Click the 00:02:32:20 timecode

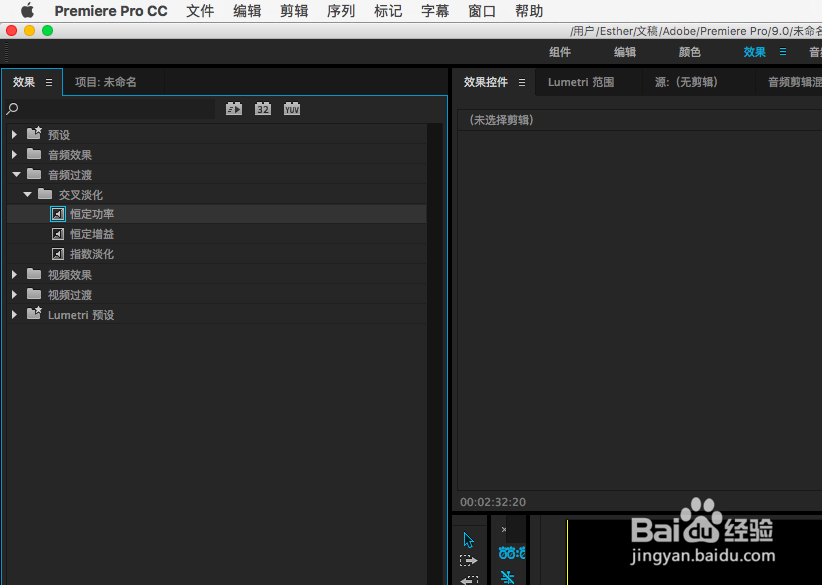pos(493,502)
